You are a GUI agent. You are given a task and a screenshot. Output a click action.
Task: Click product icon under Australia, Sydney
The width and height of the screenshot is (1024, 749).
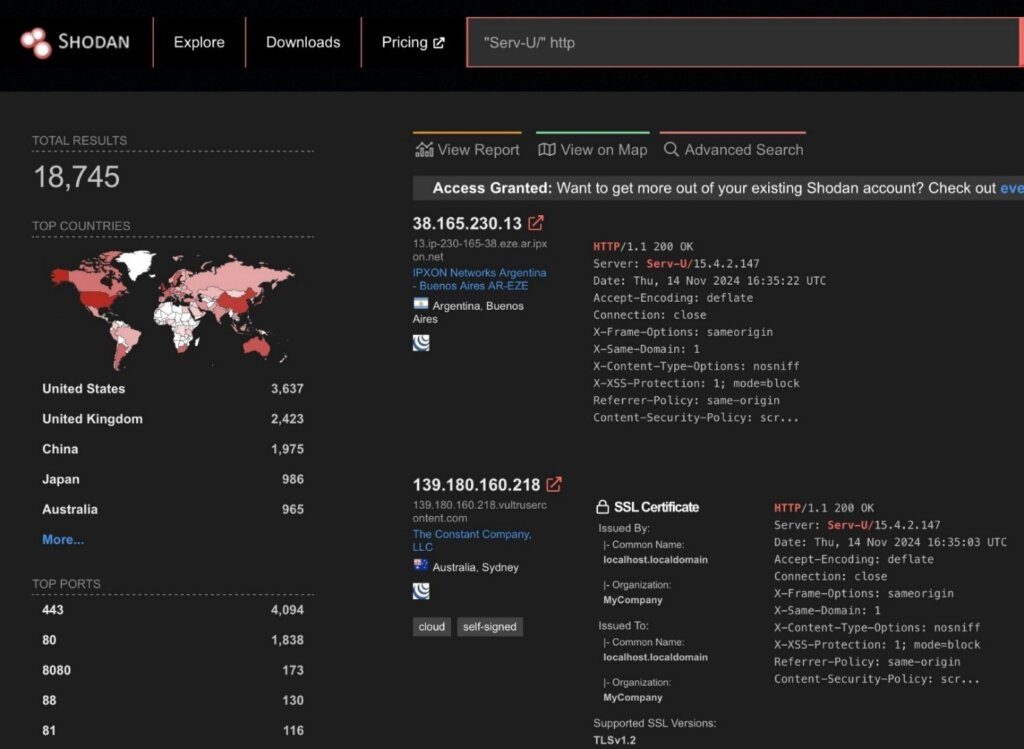coord(421,591)
